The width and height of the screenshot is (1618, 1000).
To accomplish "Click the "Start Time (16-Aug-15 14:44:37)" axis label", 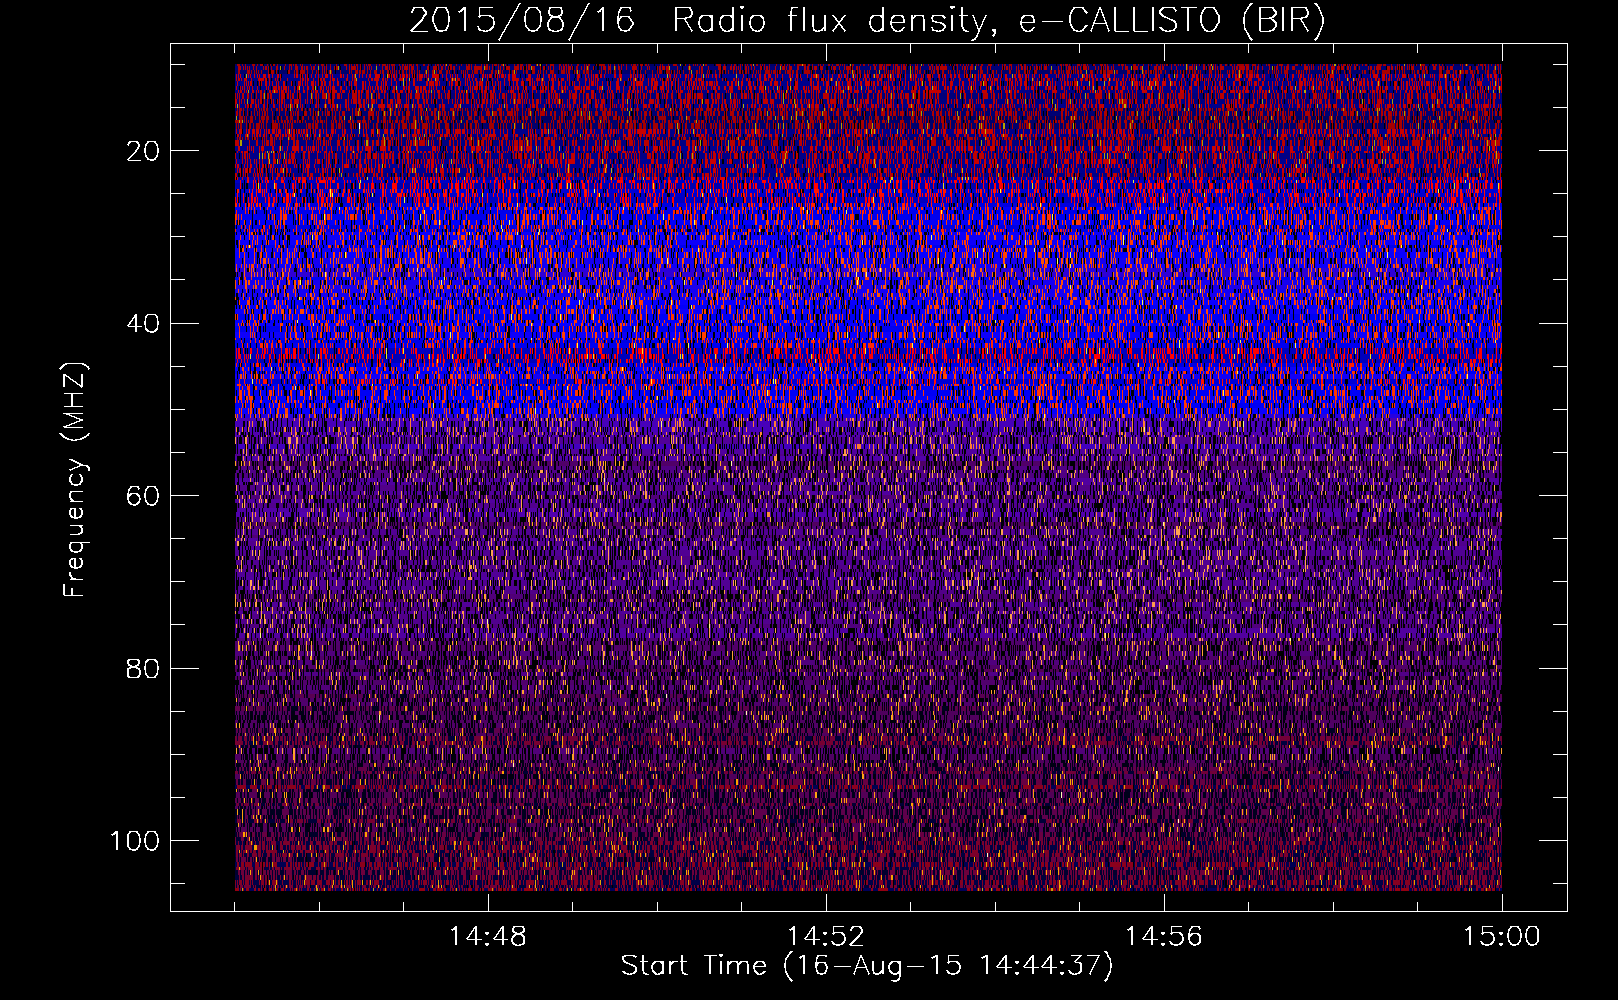I will point(867,966).
